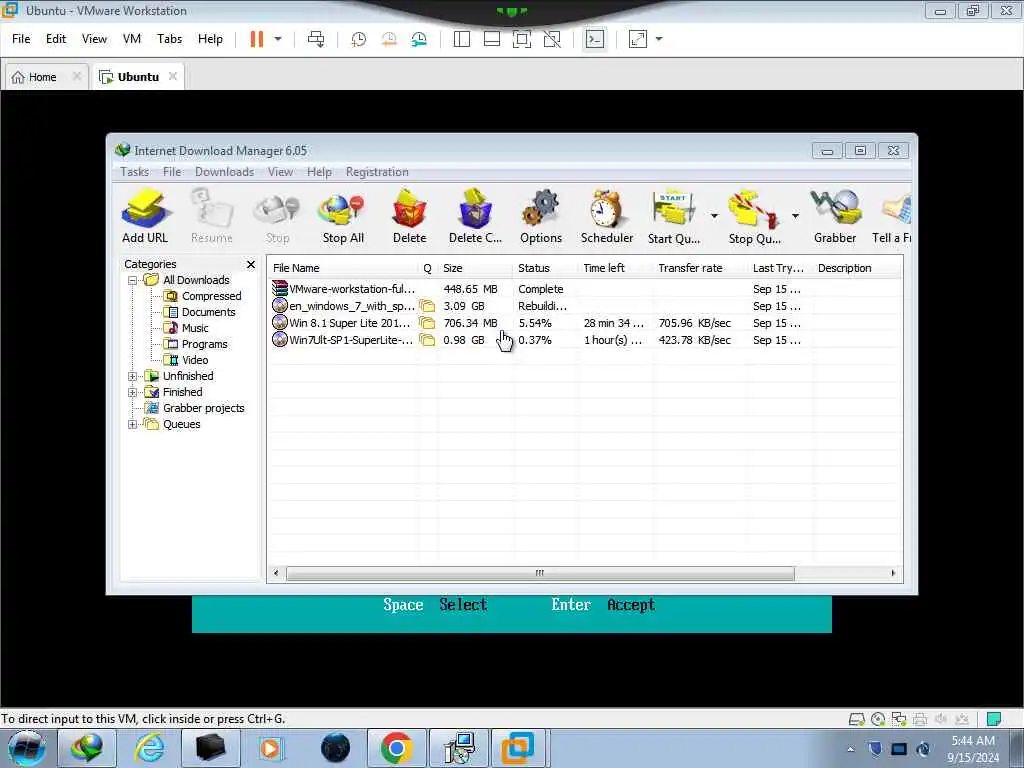1024x768 pixels.
Task: Select the VMware-workstation-full download row
Action: click(x=584, y=289)
